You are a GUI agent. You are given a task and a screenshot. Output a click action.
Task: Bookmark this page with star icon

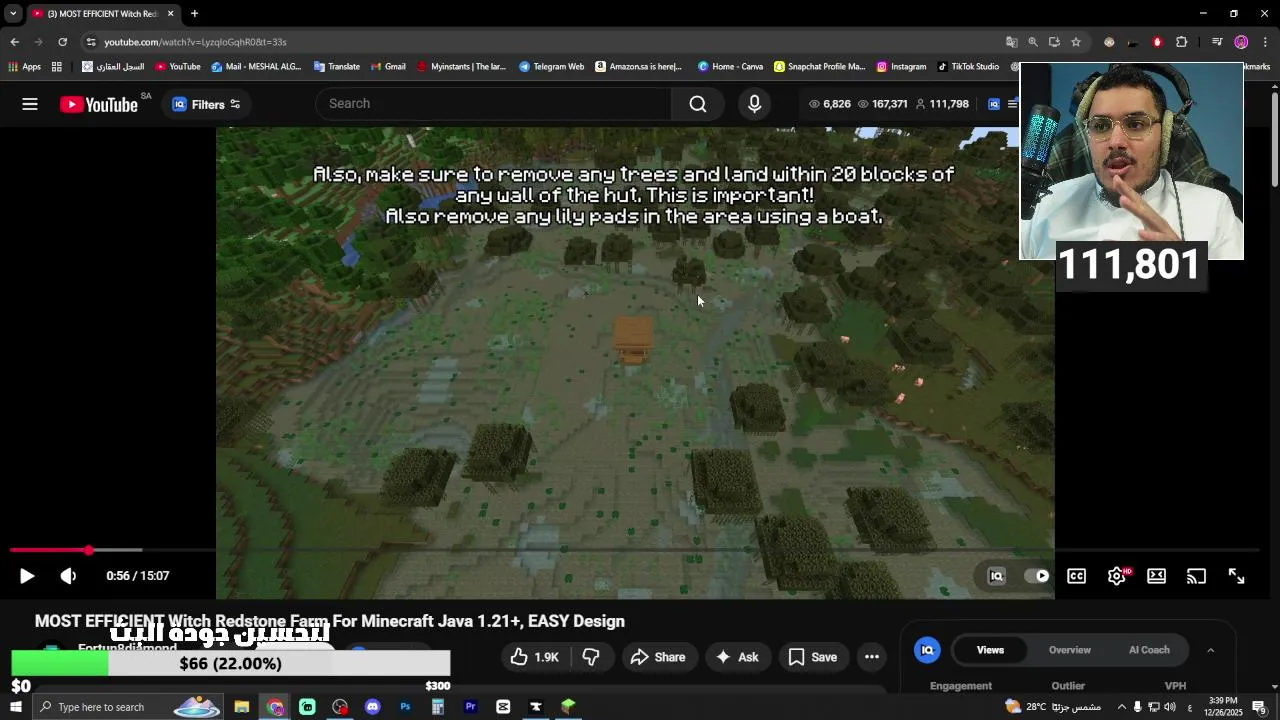1076,42
